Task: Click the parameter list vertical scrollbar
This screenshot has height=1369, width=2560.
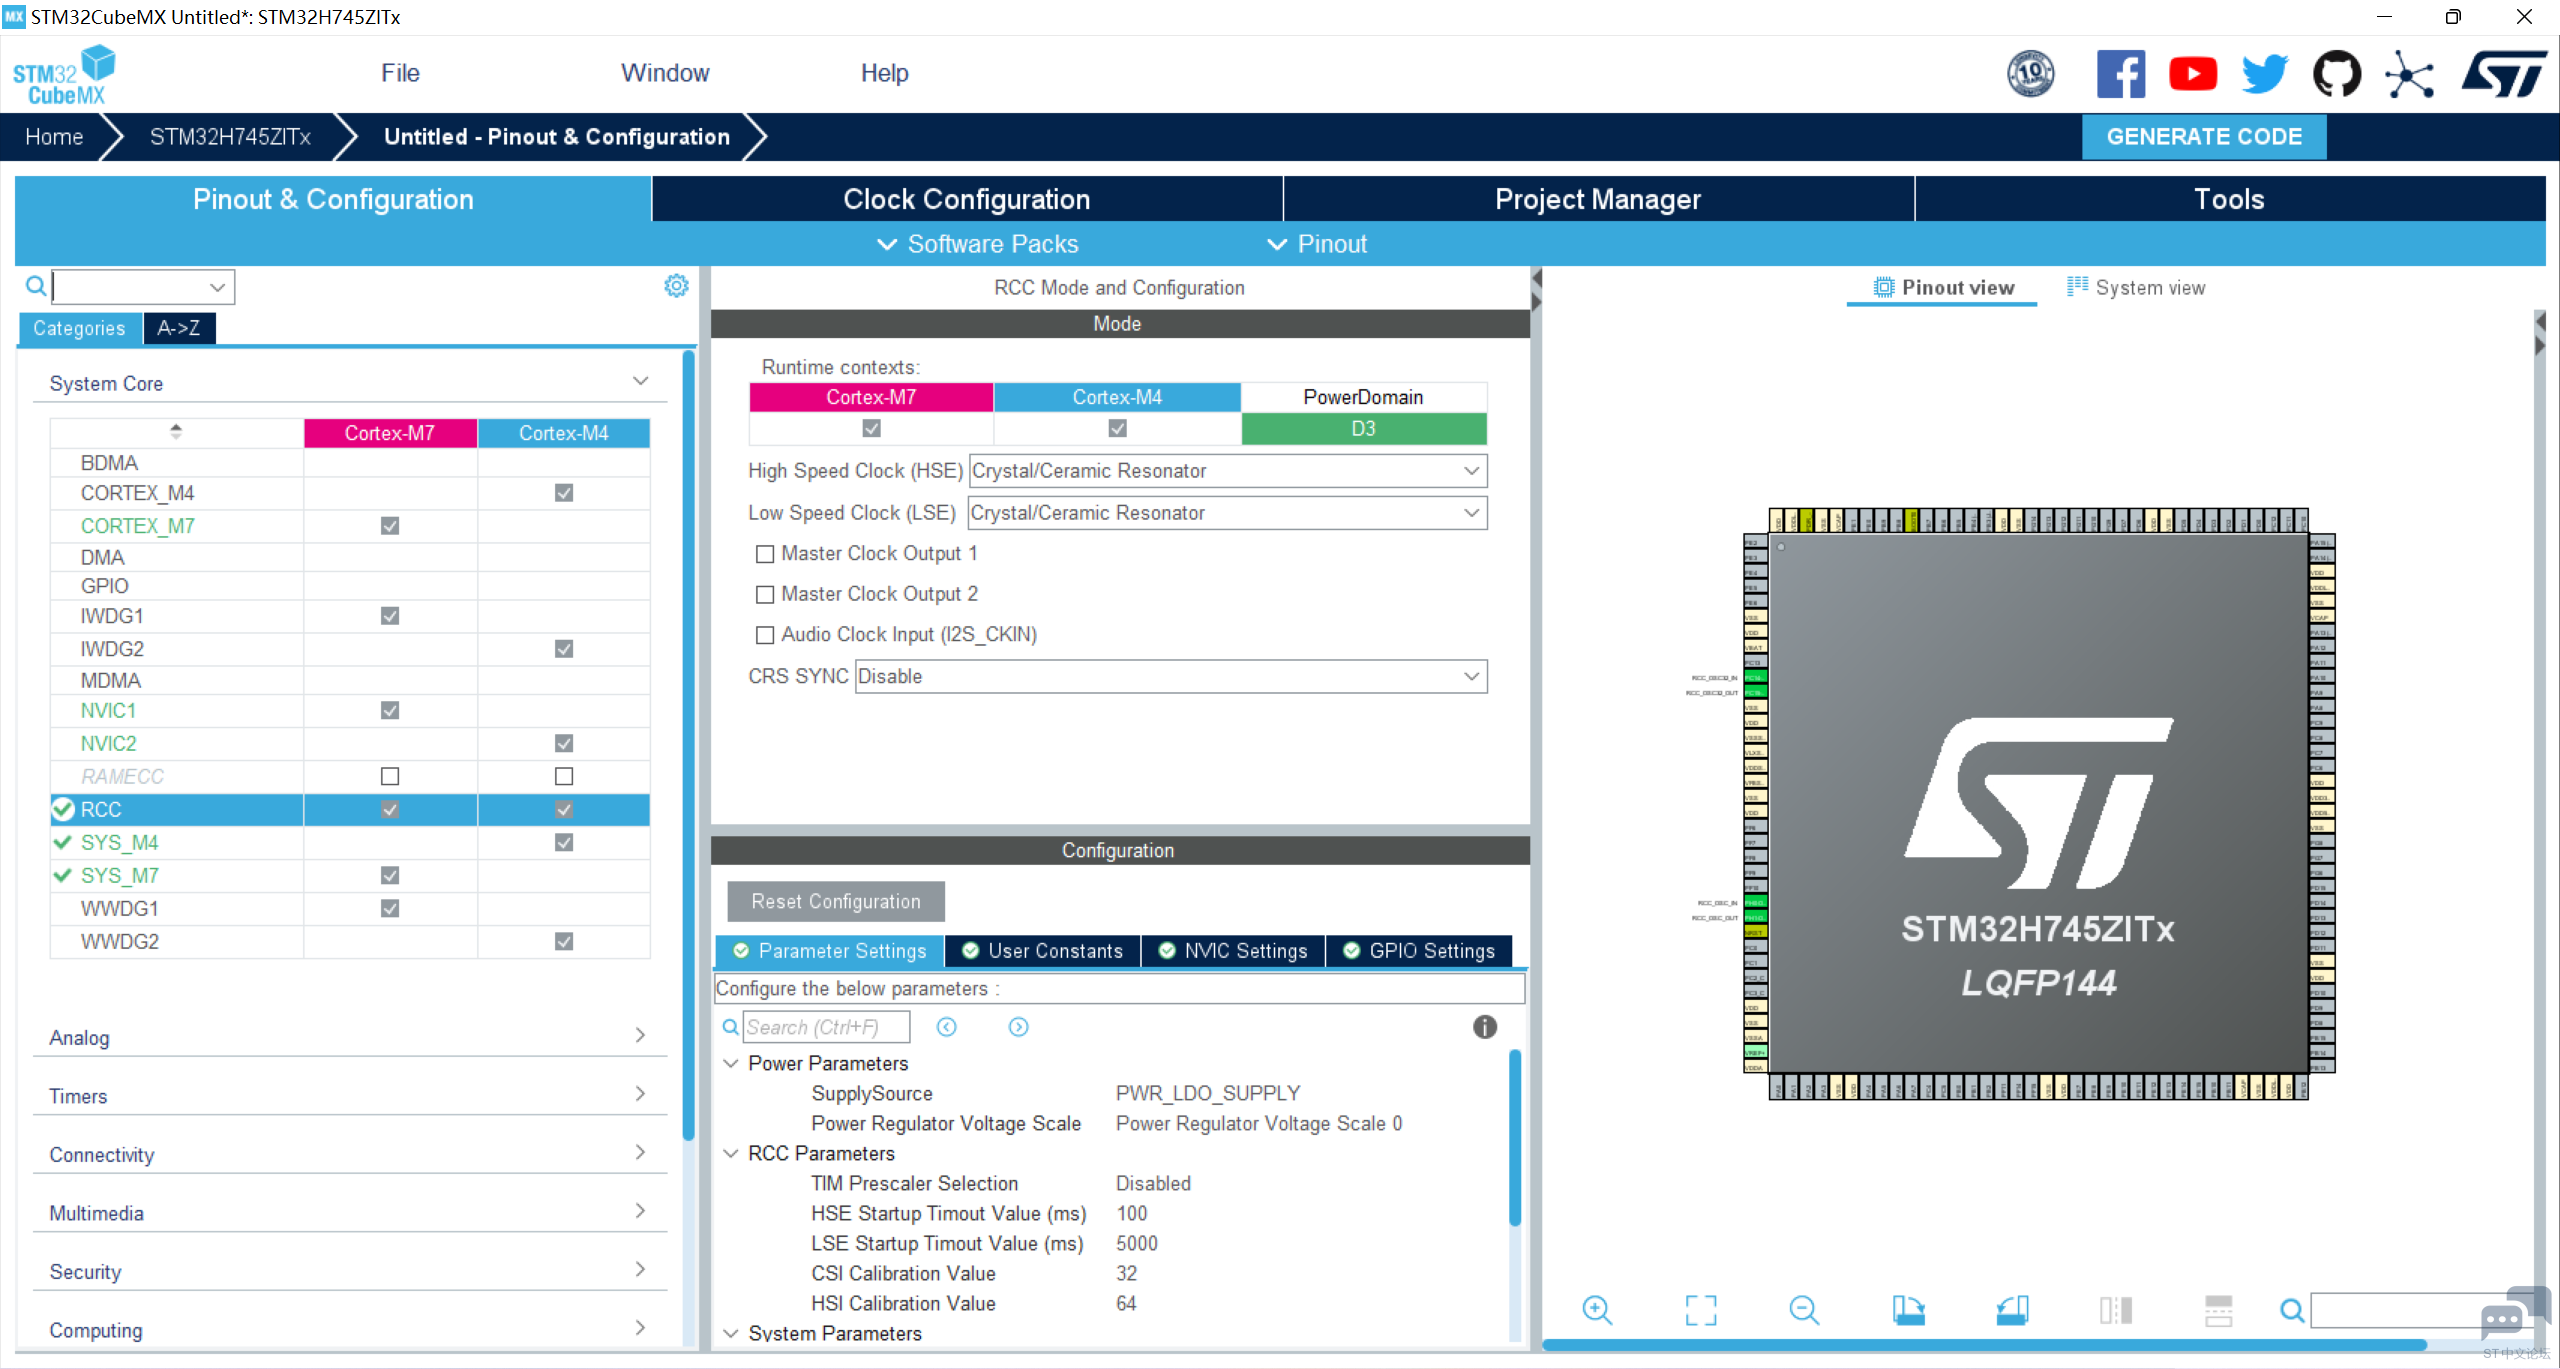Action: (x=1515, y=1137)
